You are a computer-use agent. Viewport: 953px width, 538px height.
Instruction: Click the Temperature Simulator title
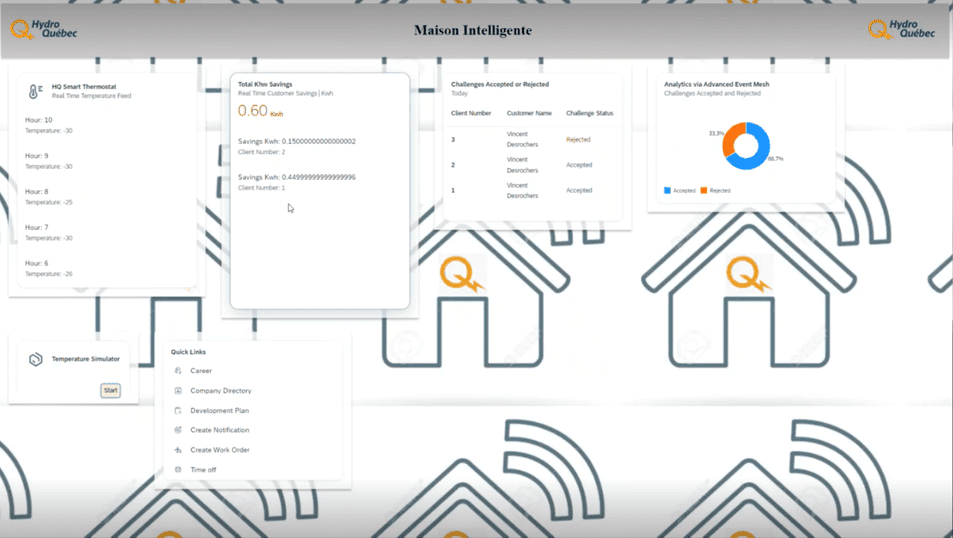pyautogui.click(x=86, y=359)
